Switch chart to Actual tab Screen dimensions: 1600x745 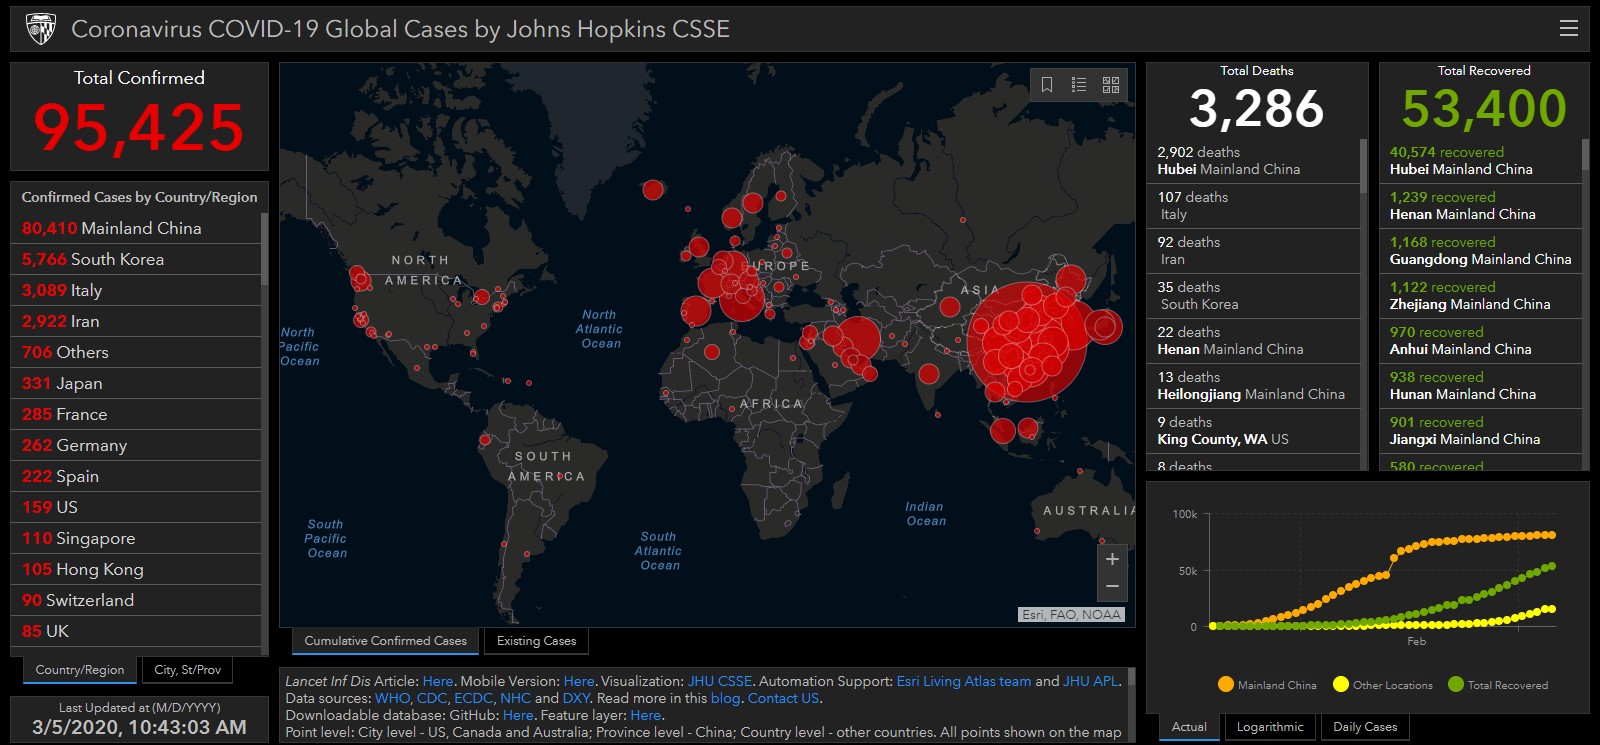[x=1189, y=727]
